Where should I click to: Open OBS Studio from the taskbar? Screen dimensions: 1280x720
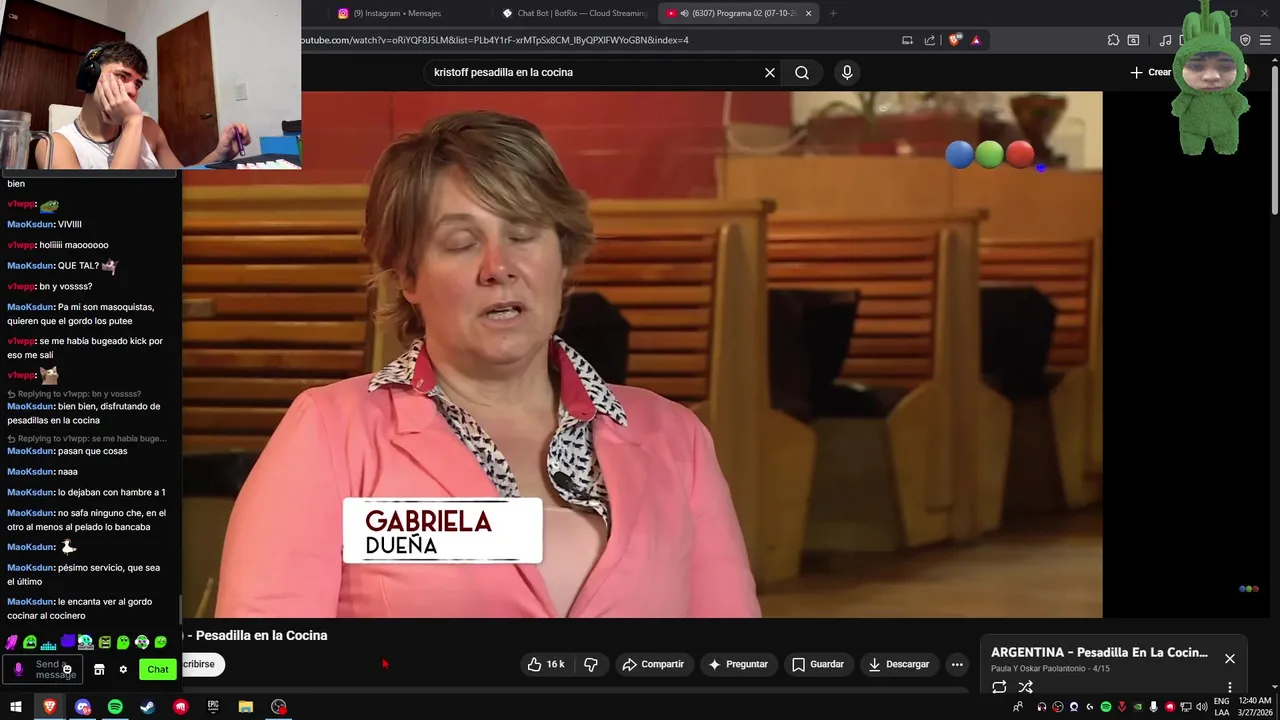pos(279,707)
